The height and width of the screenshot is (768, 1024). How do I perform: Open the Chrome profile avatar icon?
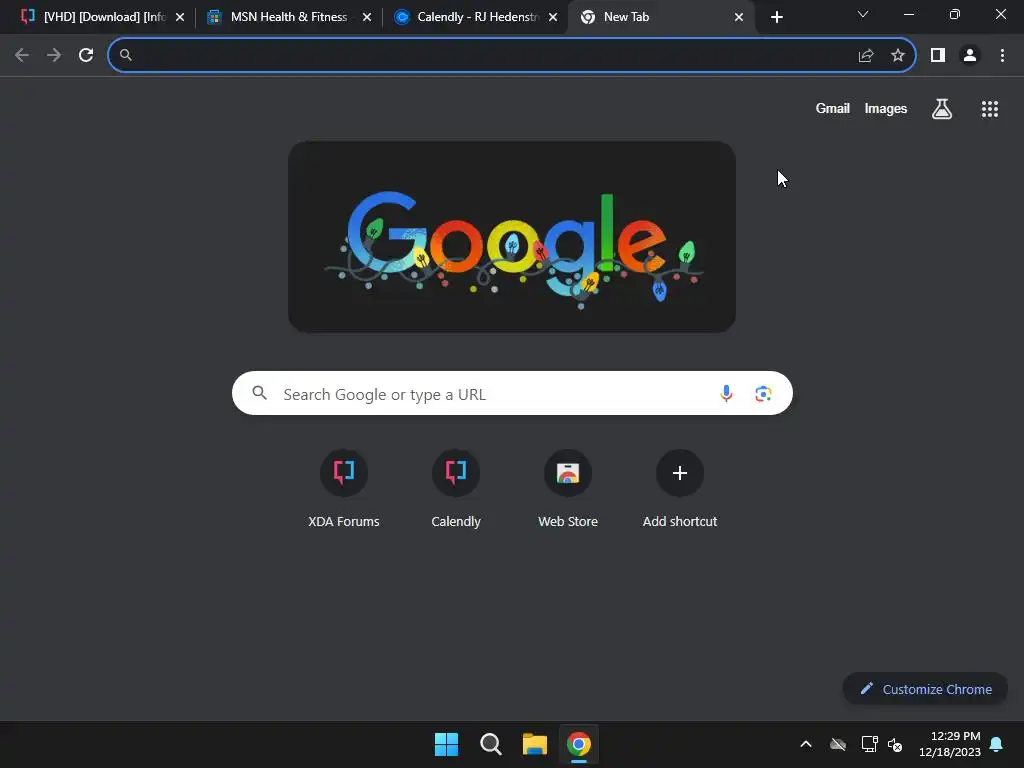(x=970, y=56)
